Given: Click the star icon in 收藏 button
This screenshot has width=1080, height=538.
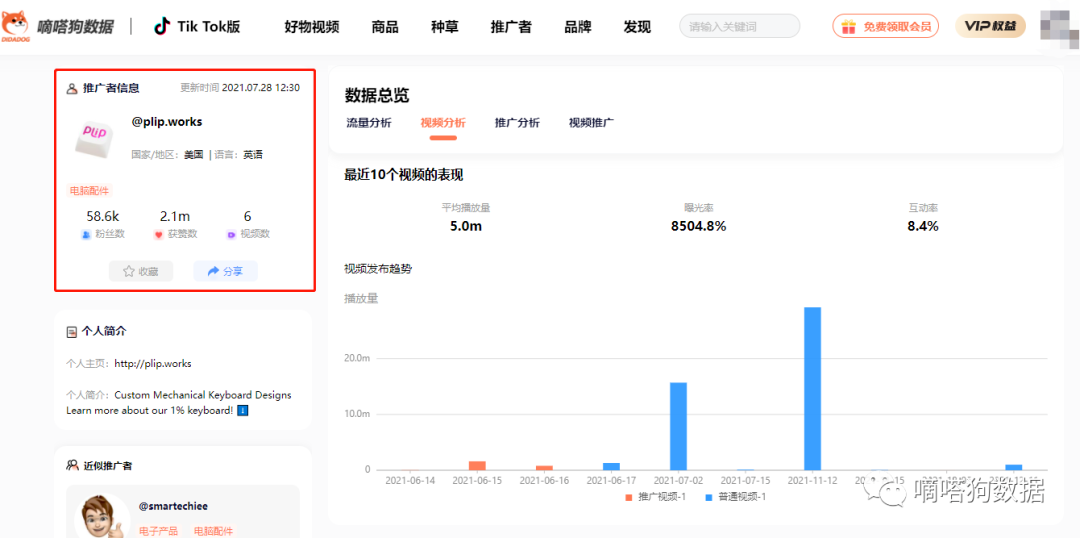Looking at the screenshot, I should click(129, 271).
